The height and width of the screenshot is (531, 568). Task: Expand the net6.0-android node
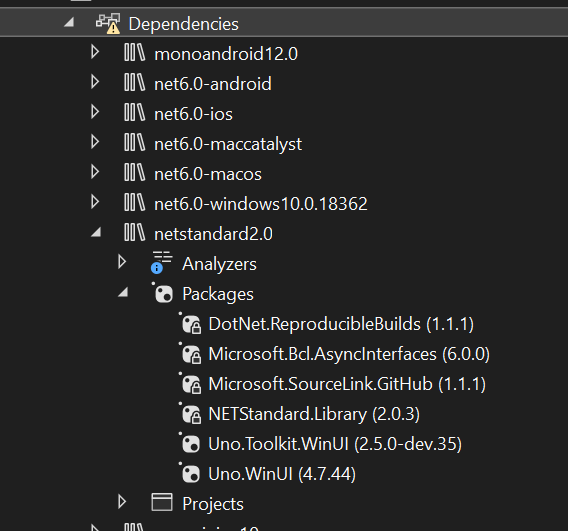pyautogui.click(x=95, y=82)
